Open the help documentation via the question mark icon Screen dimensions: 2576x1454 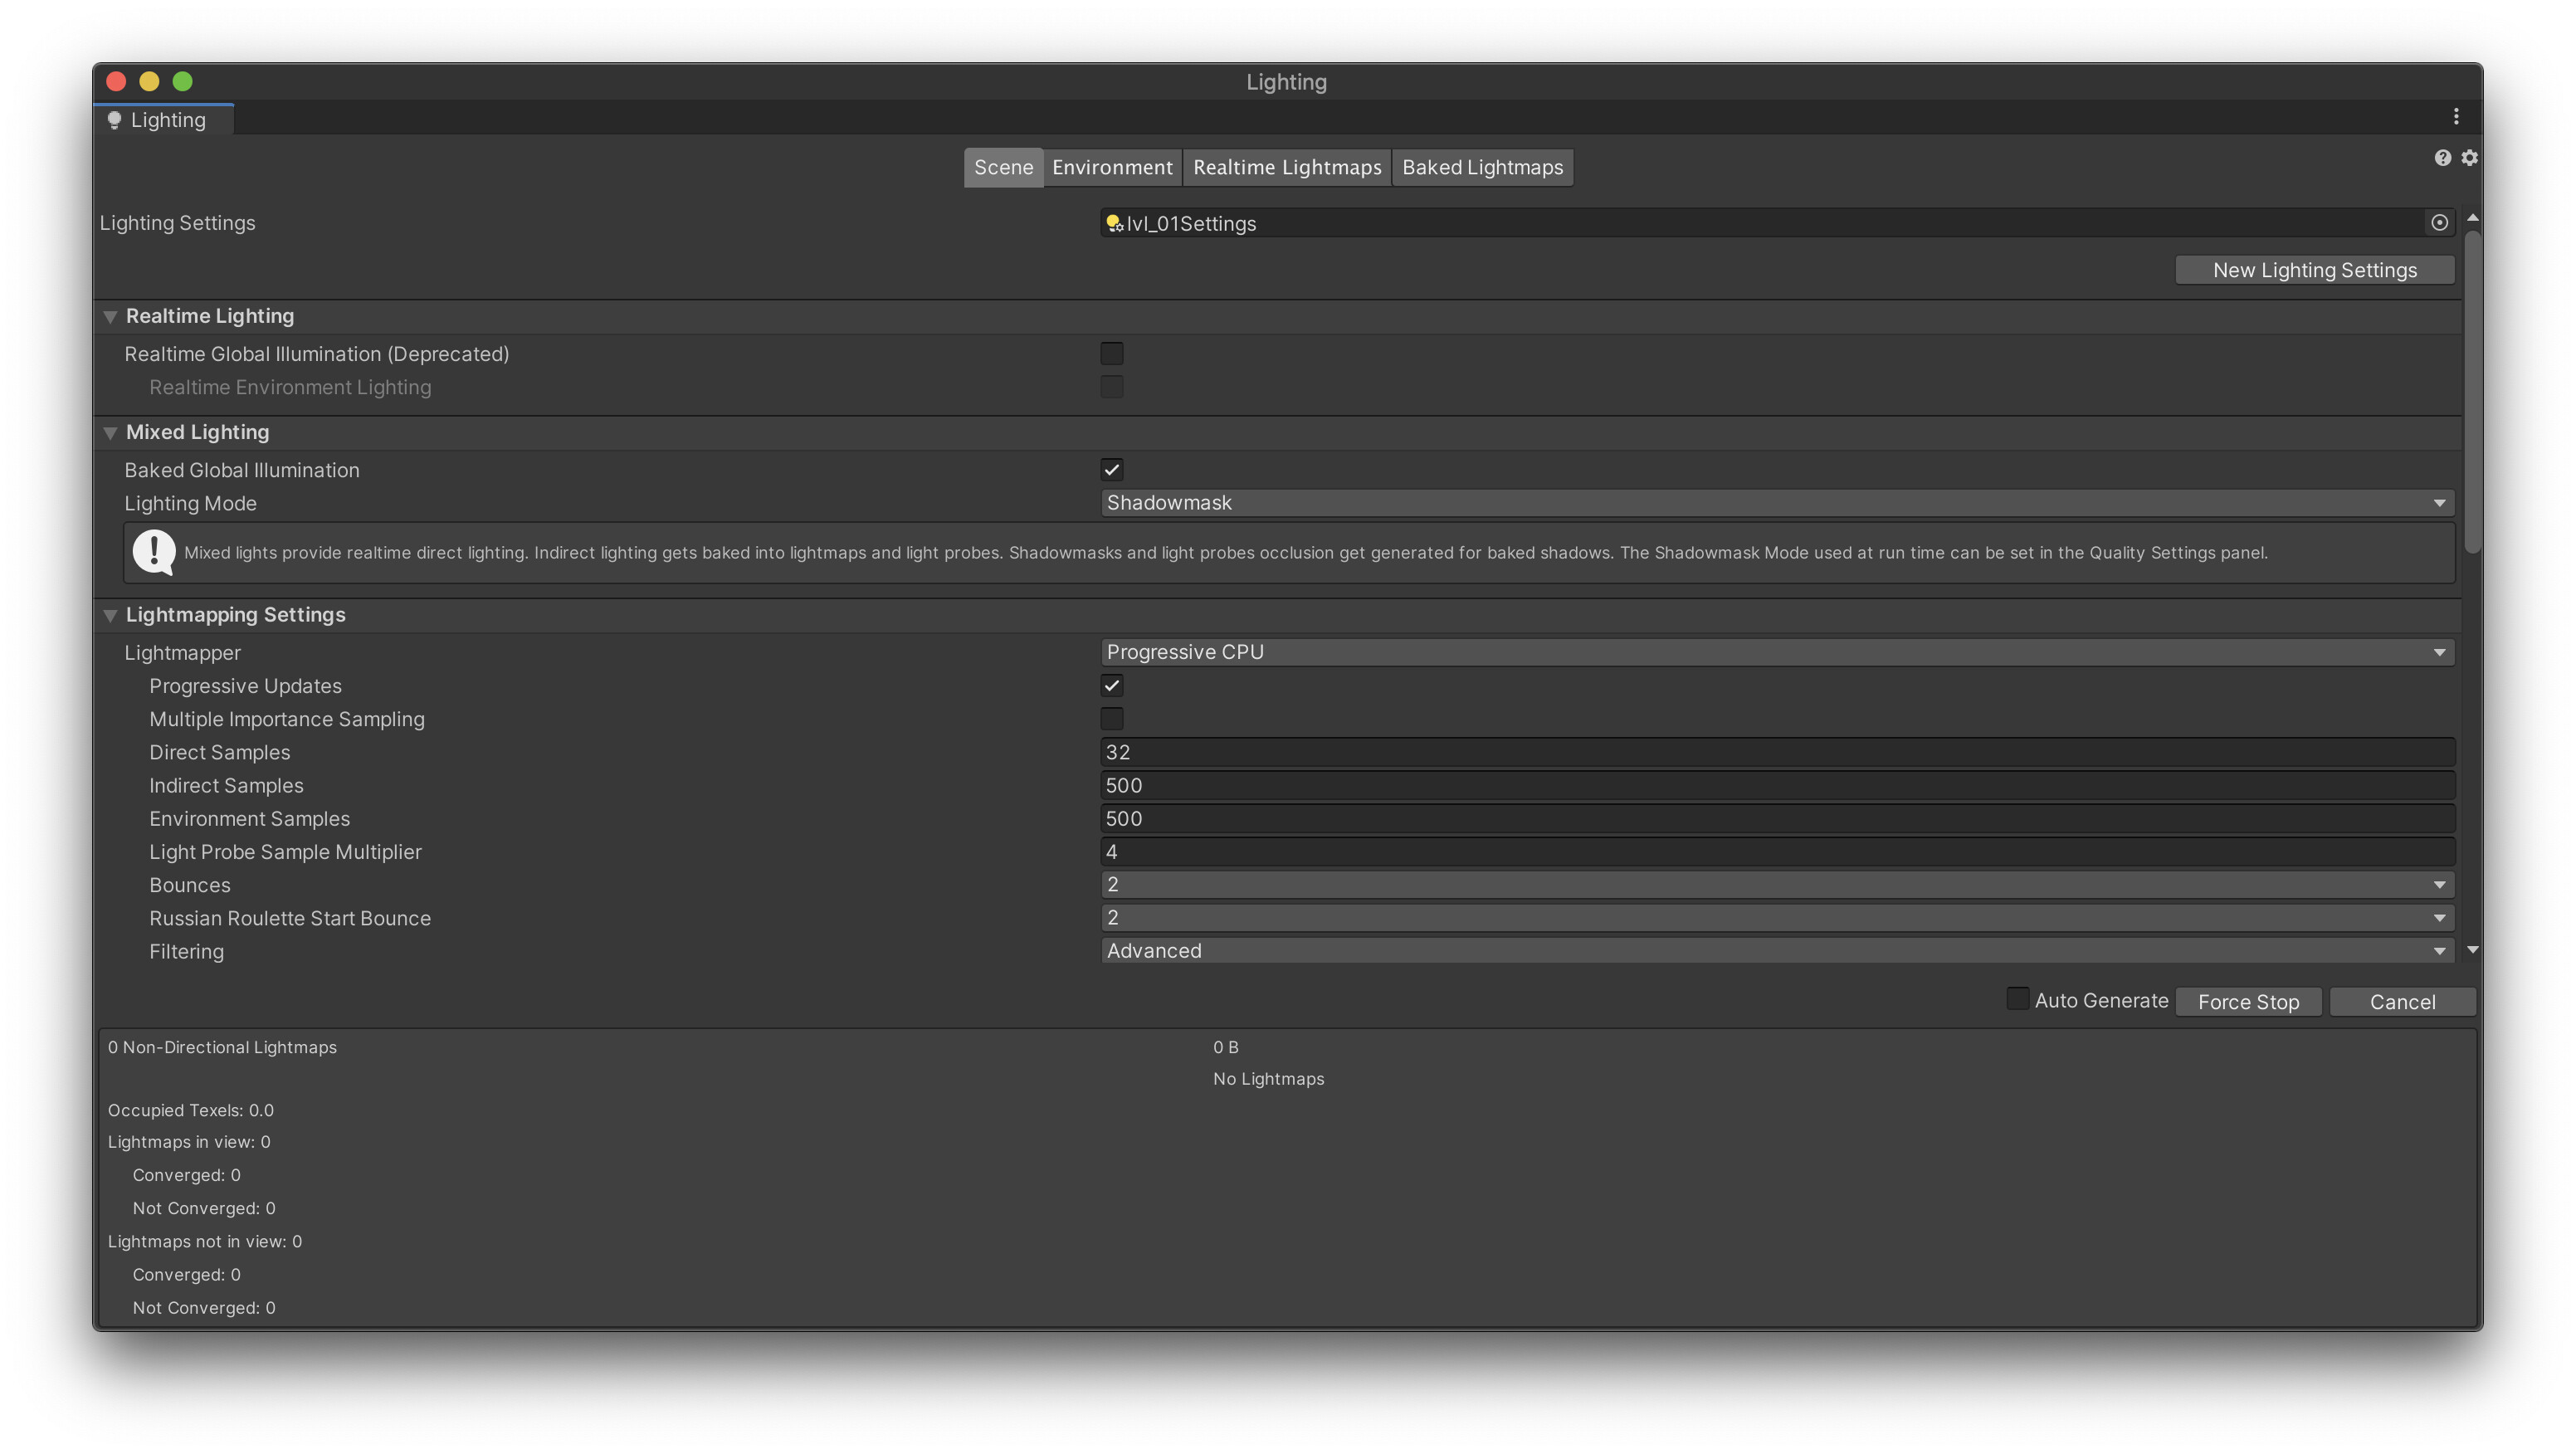(2442, 157)
